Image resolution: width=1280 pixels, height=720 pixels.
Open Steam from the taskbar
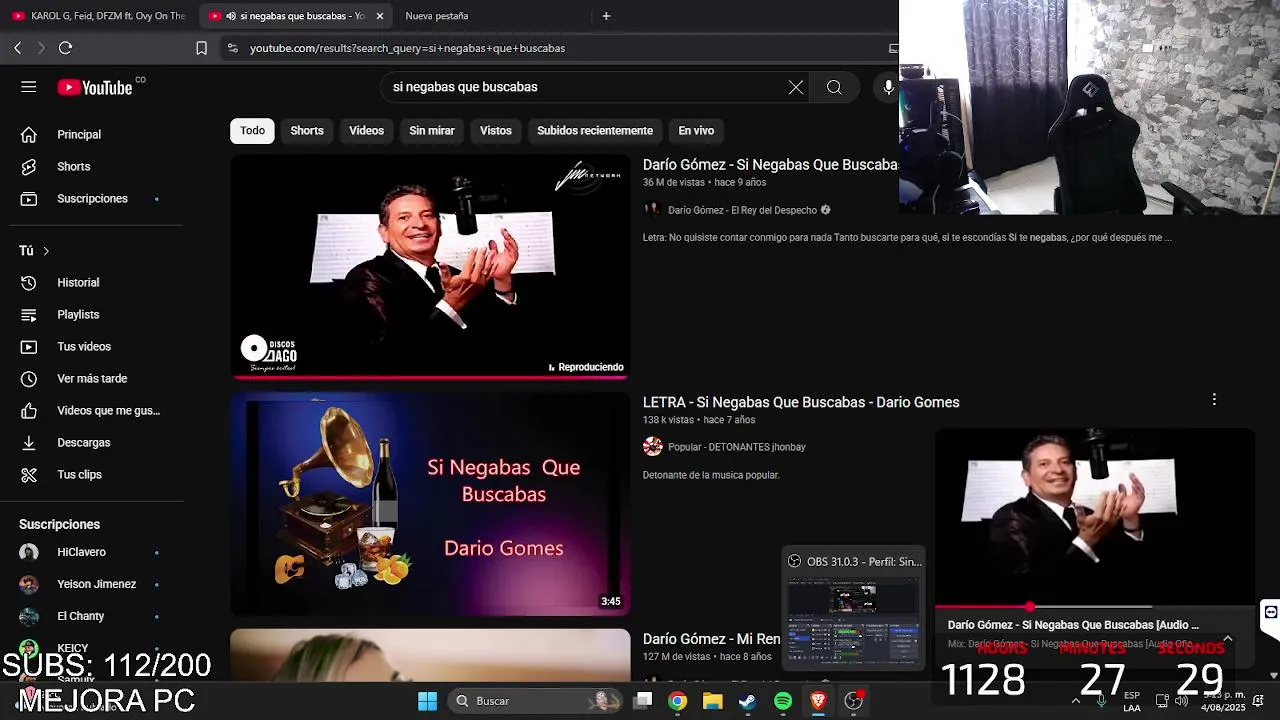pyautogui.click(x=748, y=701)
